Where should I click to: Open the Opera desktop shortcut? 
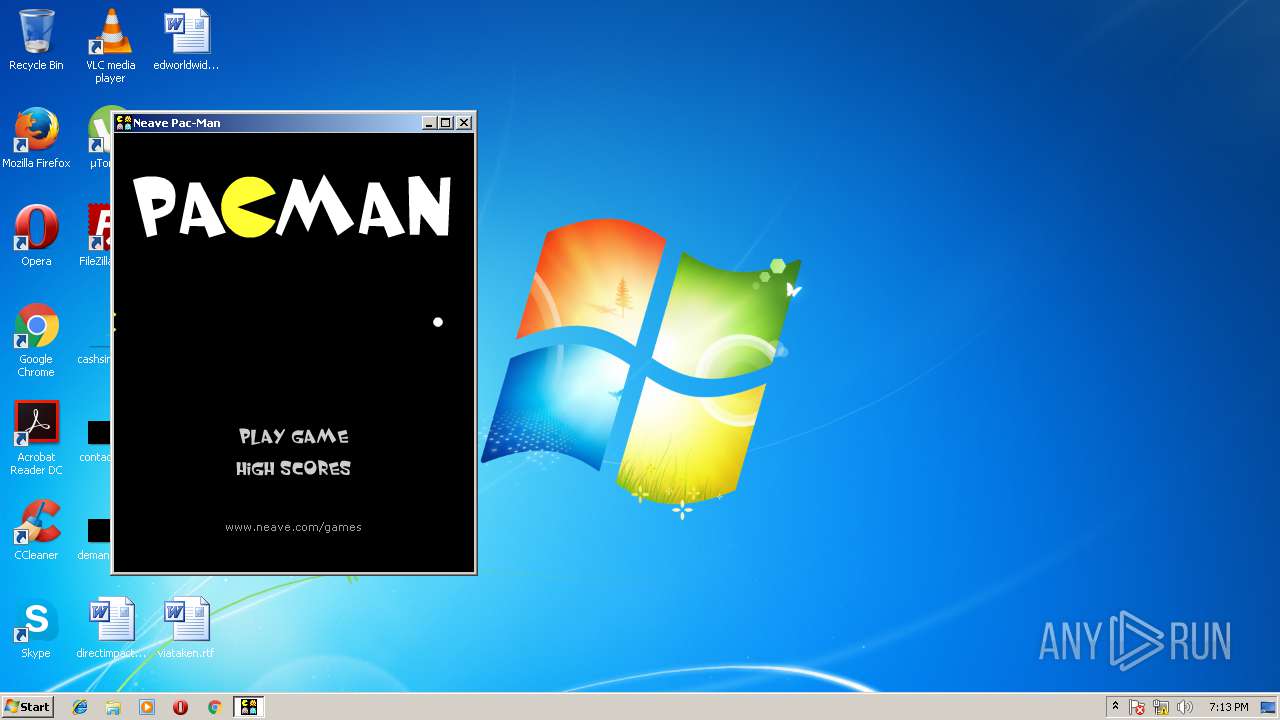tap(36, 236)
